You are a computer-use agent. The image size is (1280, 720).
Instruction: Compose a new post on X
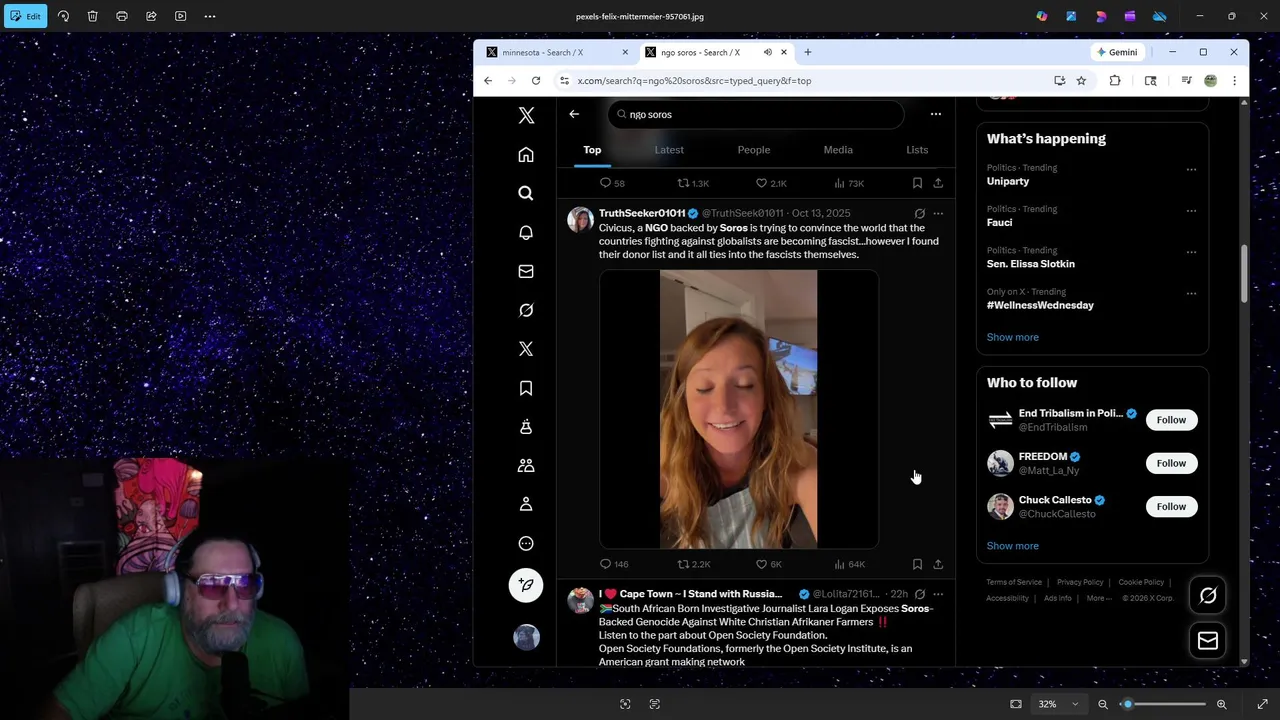[x=526, y=585]
